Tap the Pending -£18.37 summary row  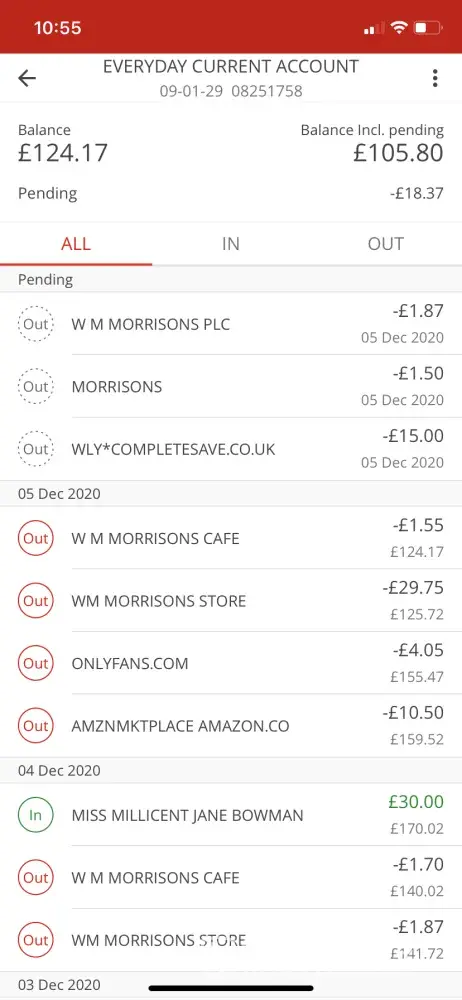[231, 193]
